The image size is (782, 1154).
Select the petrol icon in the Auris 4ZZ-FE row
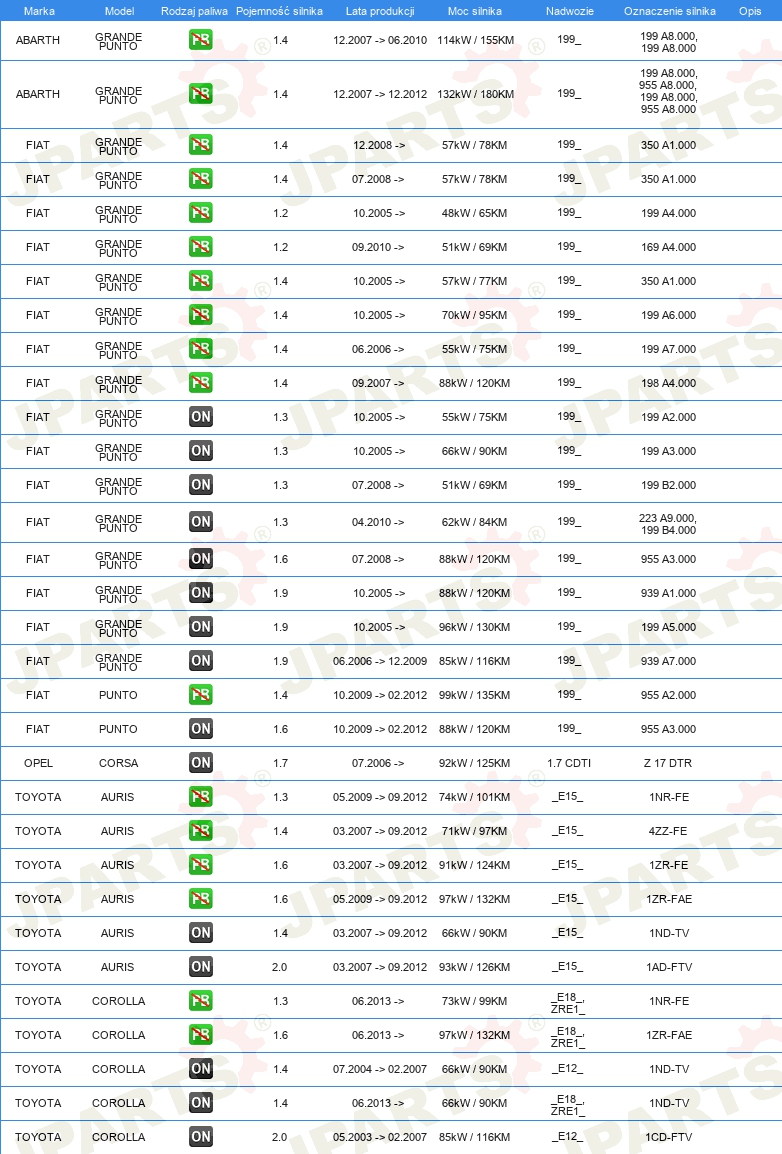click(x=201, y=830)
